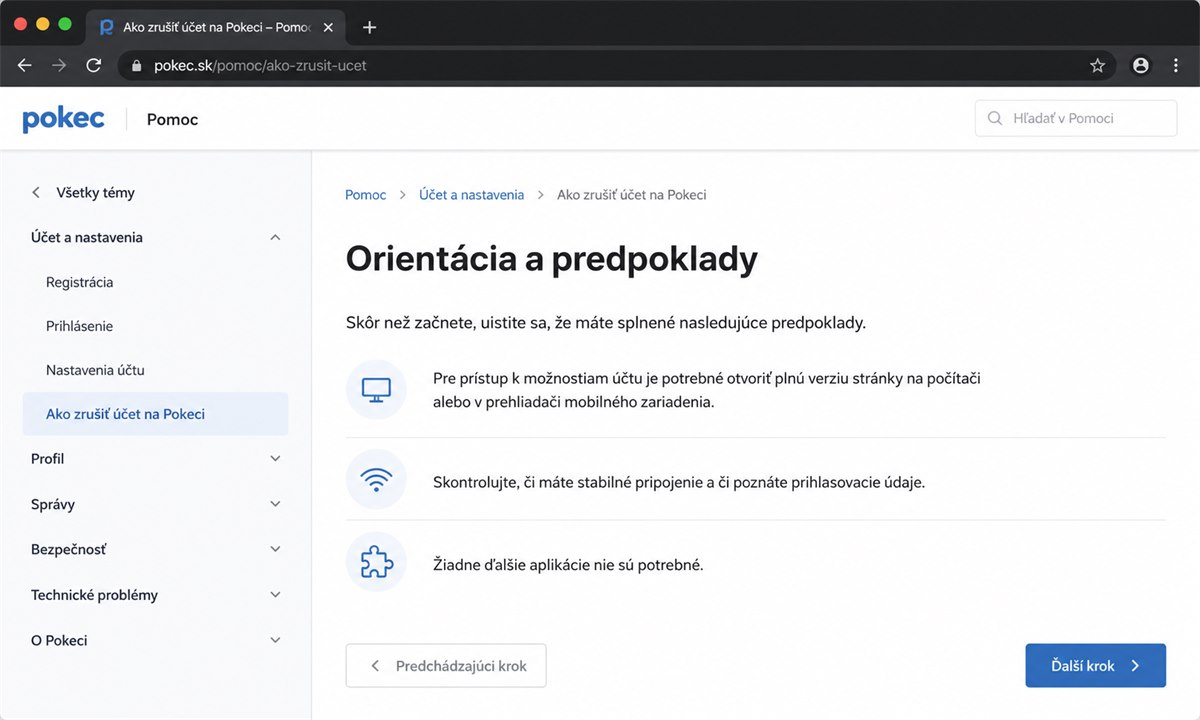Click breadcrumb text Ako zrušiť účet na Pokeci

click(631, 195)
